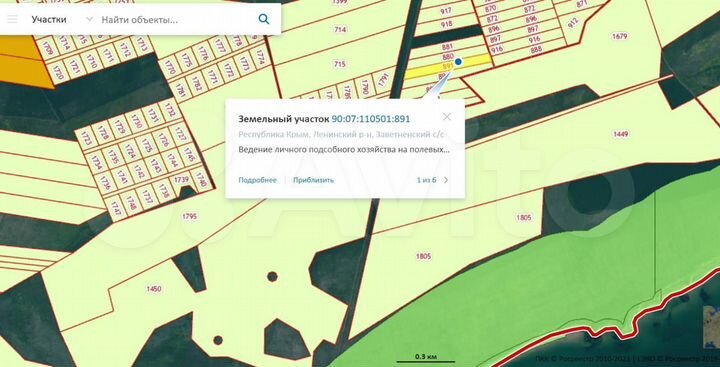Show next result after '1 из 6'
The width and height of the screenshot is (720, 367).
(446, 180)
